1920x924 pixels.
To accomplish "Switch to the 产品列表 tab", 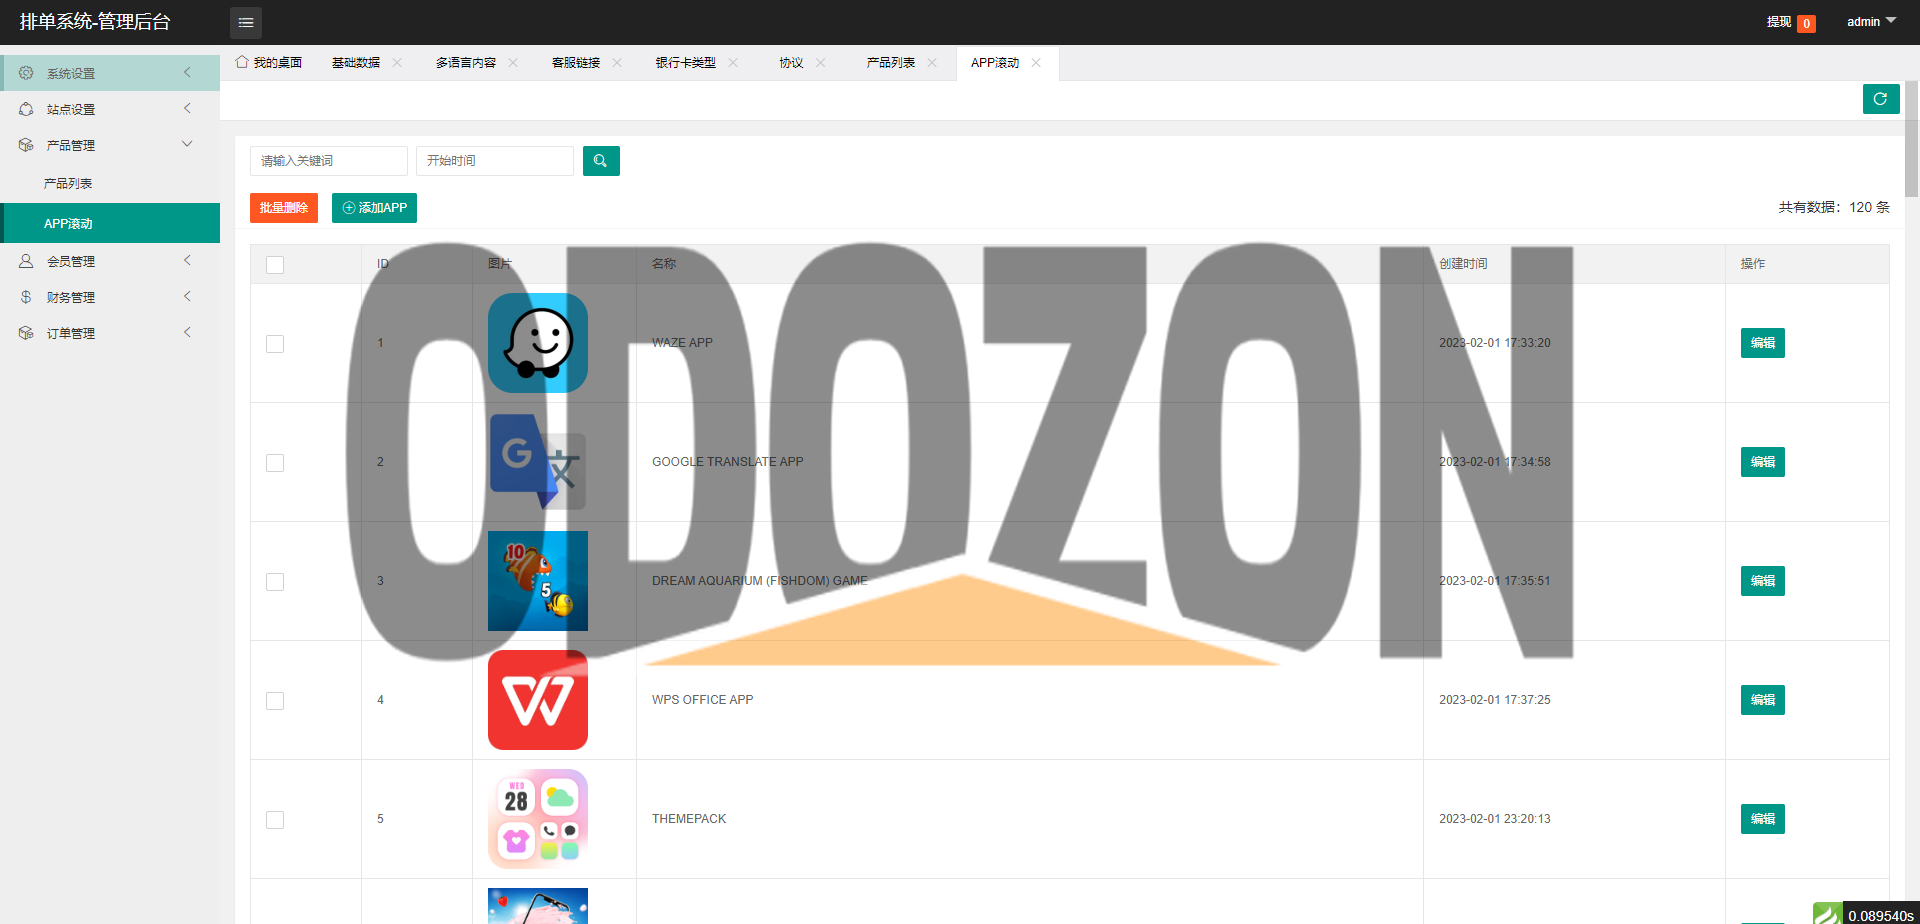I will [891, 62].
